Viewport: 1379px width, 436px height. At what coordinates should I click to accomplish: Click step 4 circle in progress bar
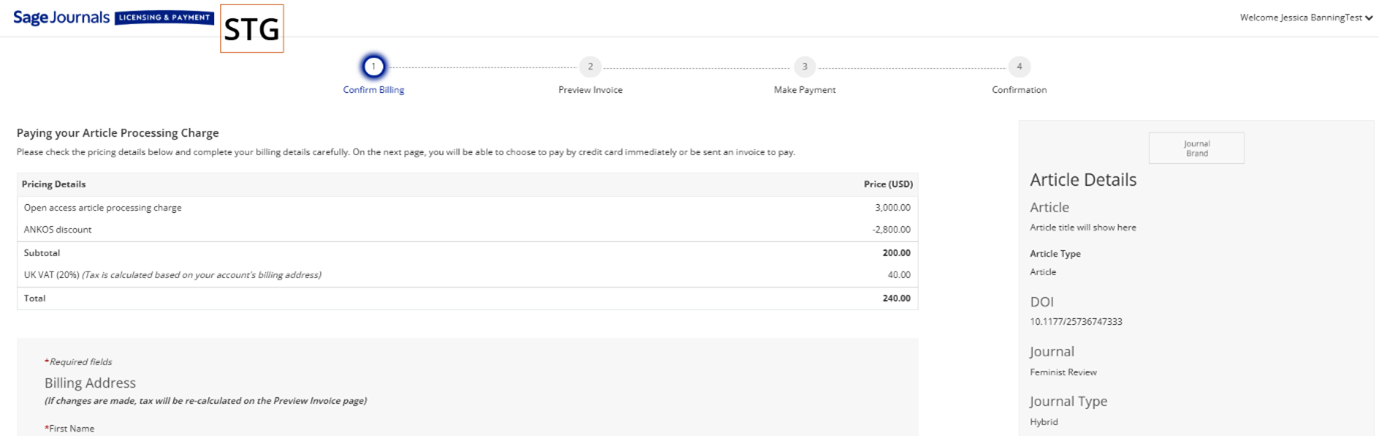1019,67
